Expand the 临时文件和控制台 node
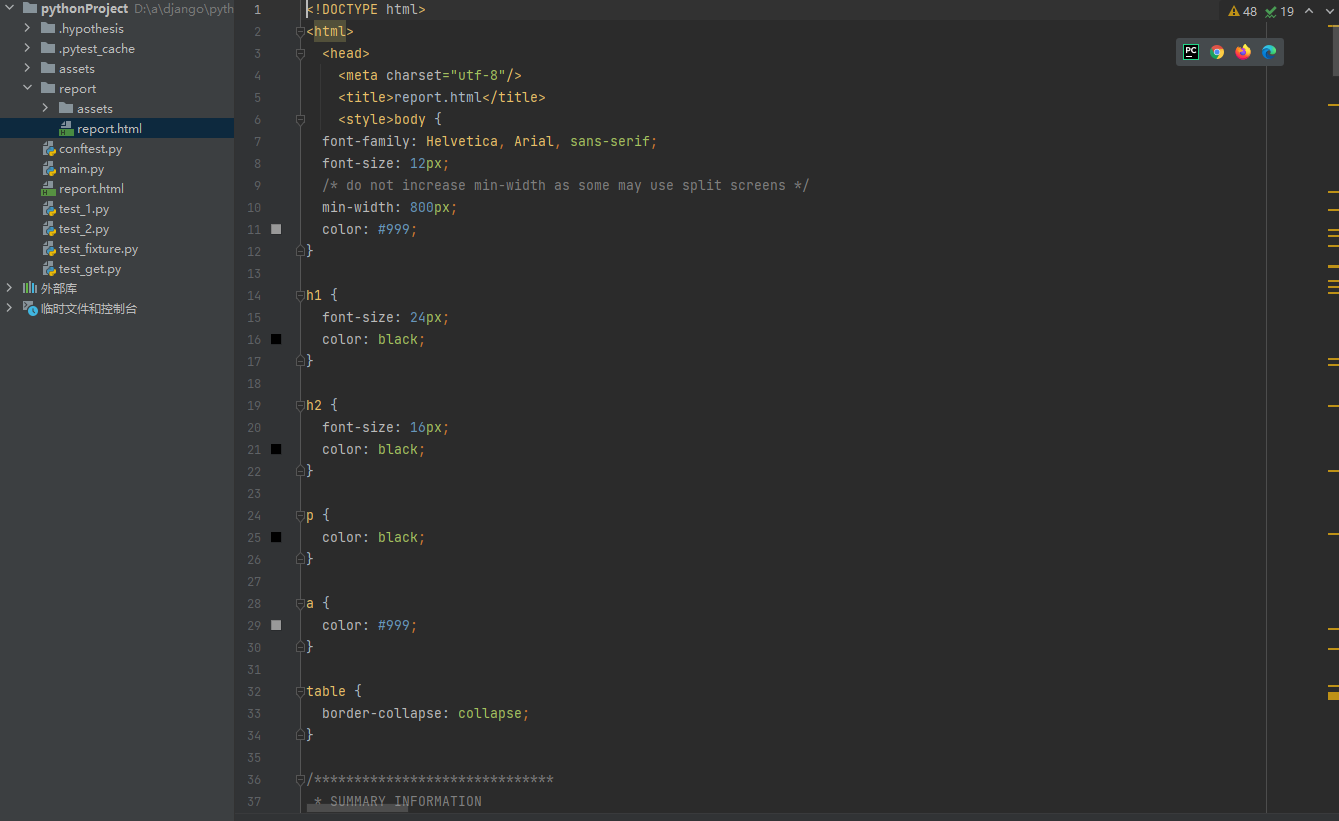 click(x=10, y=308)
